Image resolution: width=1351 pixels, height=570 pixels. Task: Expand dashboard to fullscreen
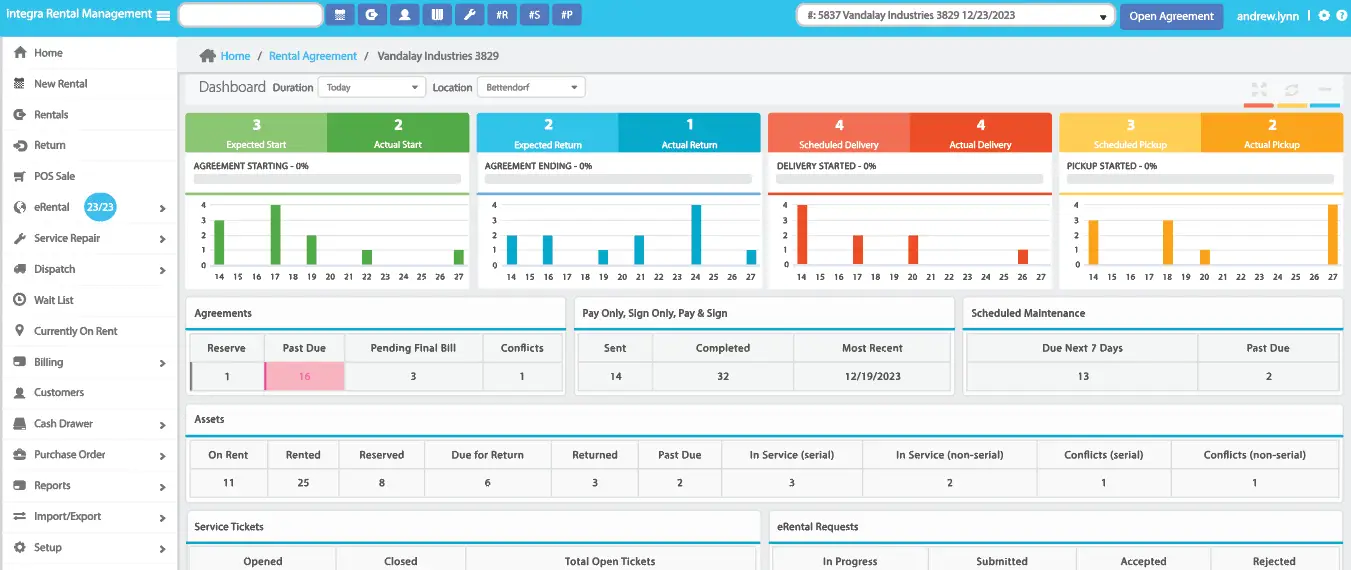tap(1259, 90)
